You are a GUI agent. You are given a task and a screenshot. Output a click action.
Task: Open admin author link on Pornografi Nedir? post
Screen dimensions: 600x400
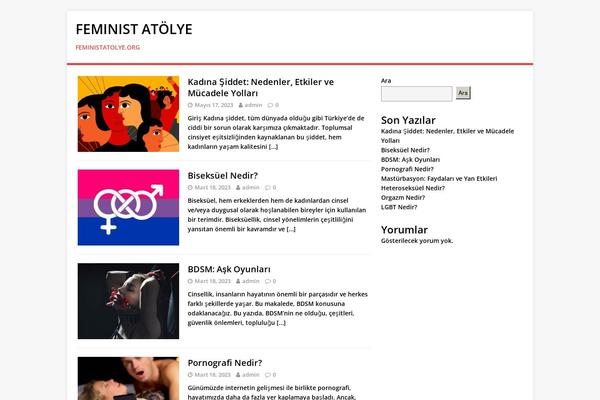(251, 375)
